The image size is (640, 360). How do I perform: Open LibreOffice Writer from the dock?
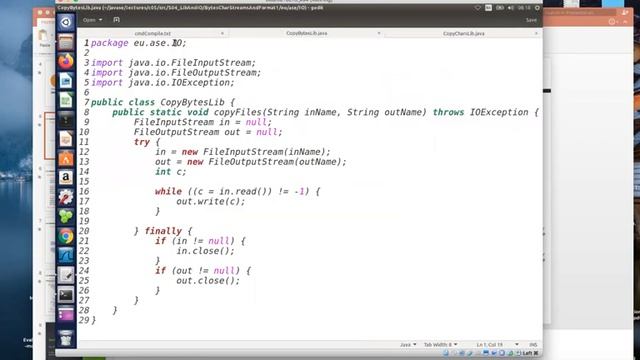pyautogui.click(x=66, y=81)
